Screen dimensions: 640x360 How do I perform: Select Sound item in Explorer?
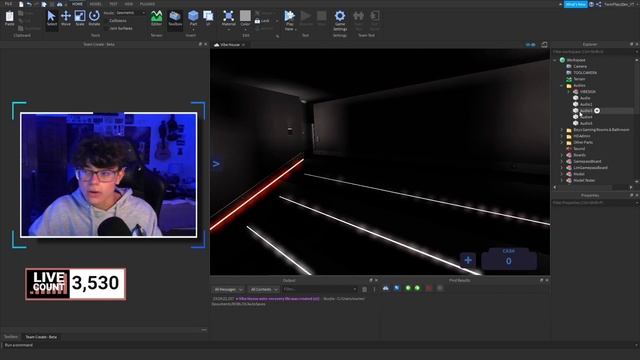click(579, 149)
